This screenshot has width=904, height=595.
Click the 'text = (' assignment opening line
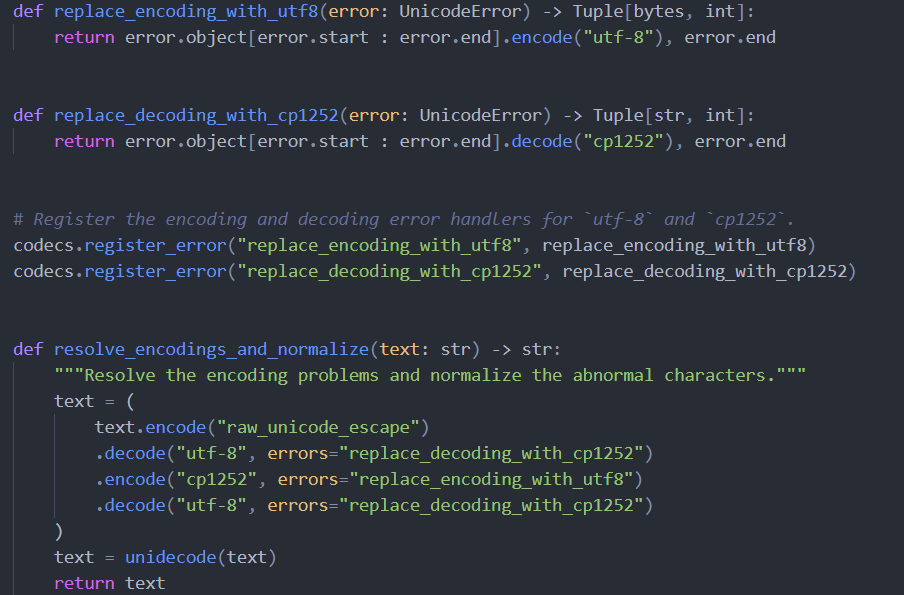pos(95,401)
